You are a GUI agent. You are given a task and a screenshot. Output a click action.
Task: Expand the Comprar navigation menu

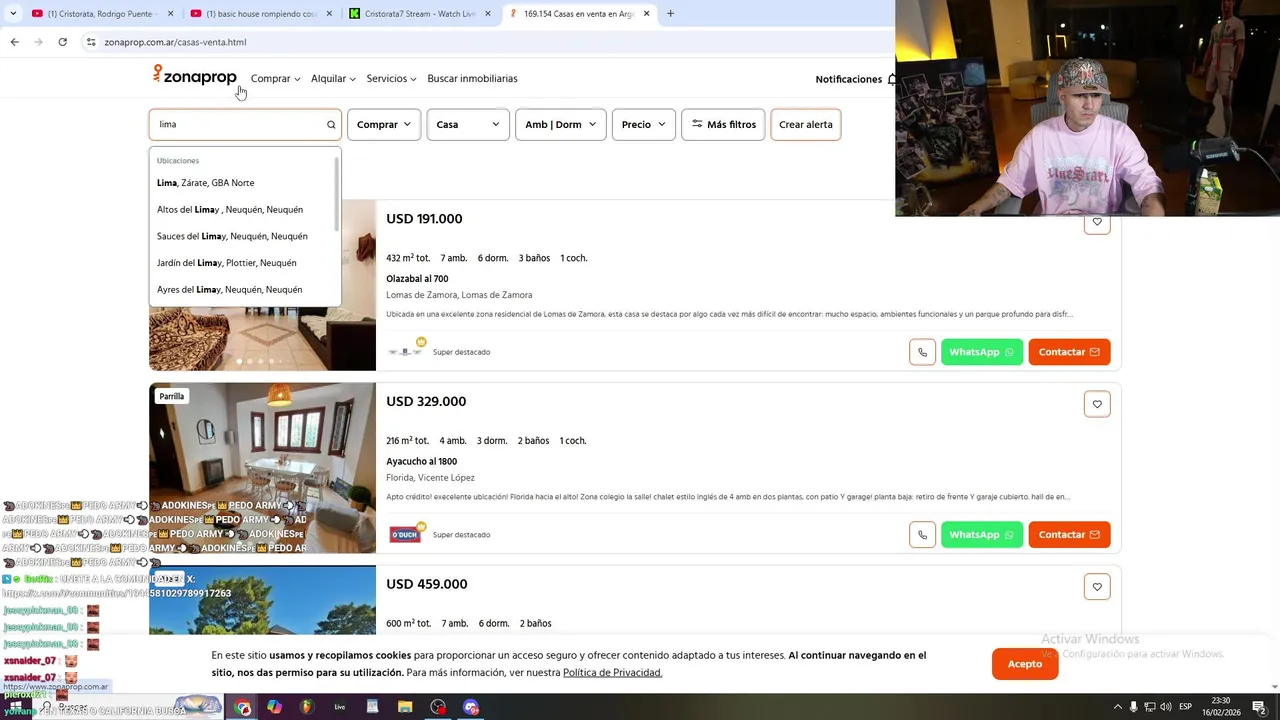(275, 78)
